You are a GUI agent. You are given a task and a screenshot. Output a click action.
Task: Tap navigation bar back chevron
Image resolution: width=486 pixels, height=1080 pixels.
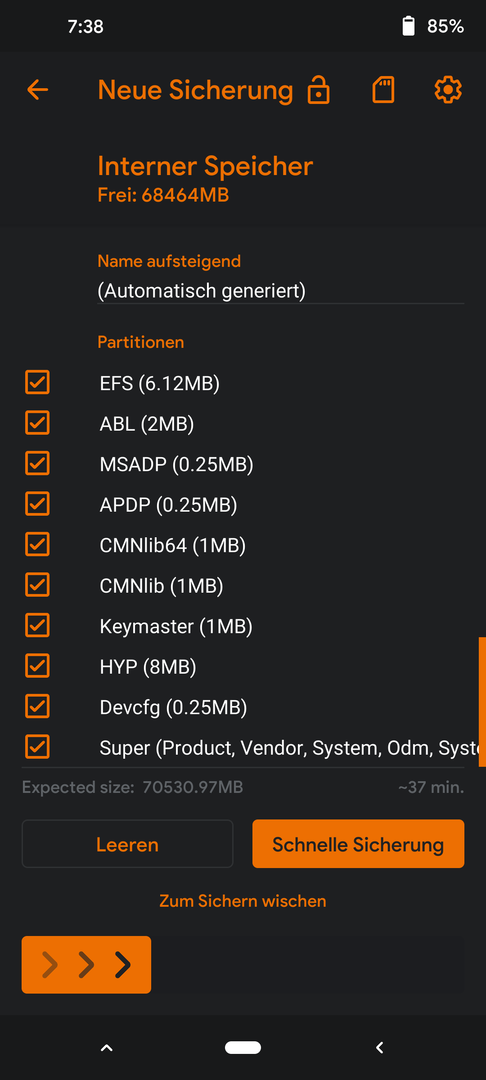(379, 1048)
